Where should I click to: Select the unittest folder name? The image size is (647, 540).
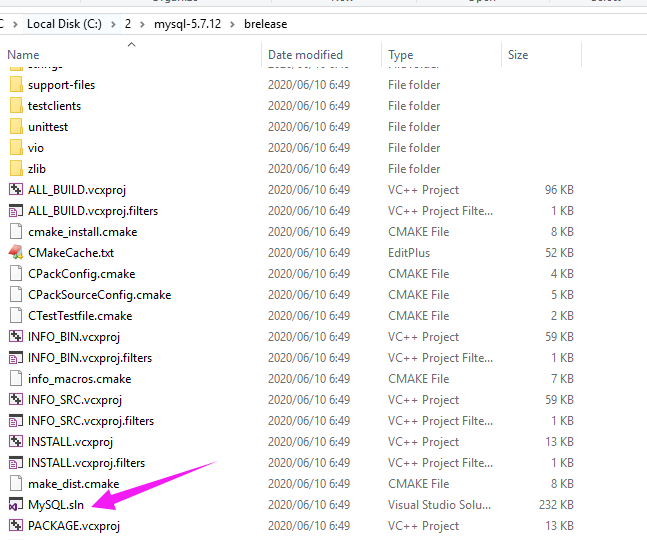pyautogui.click(x=48, y=127)
